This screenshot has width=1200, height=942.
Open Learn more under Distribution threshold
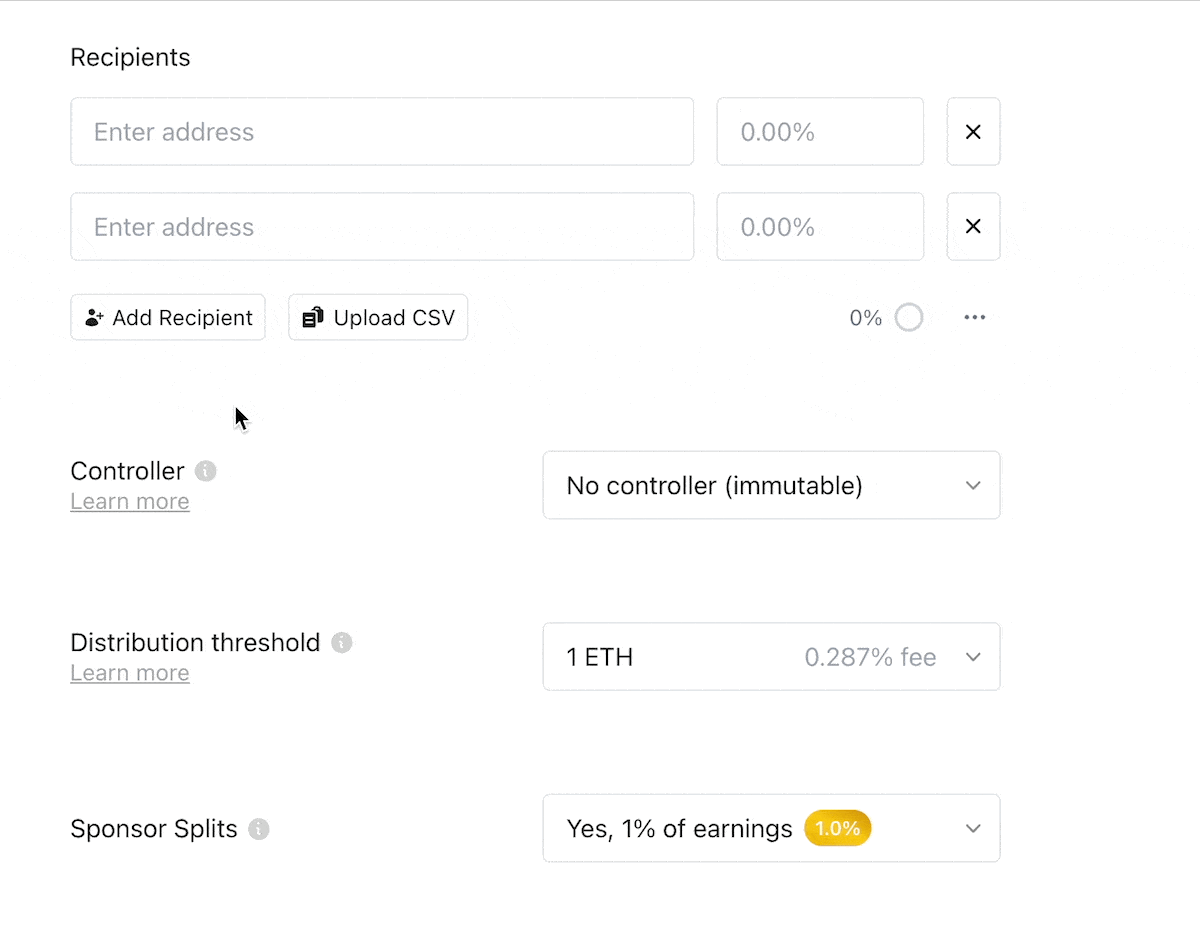(x=130, y=673)
